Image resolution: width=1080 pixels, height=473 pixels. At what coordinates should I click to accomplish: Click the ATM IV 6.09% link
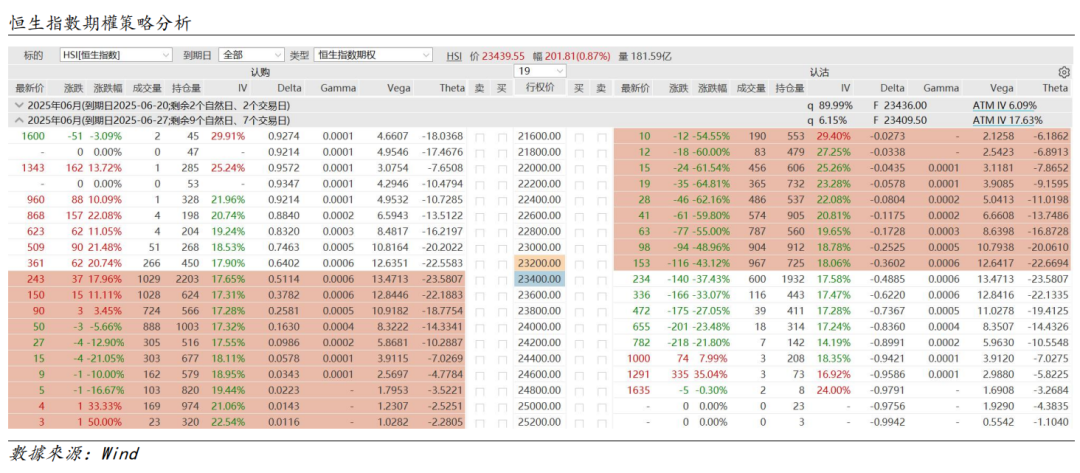pyautogui.click(x=1004, y=105)
